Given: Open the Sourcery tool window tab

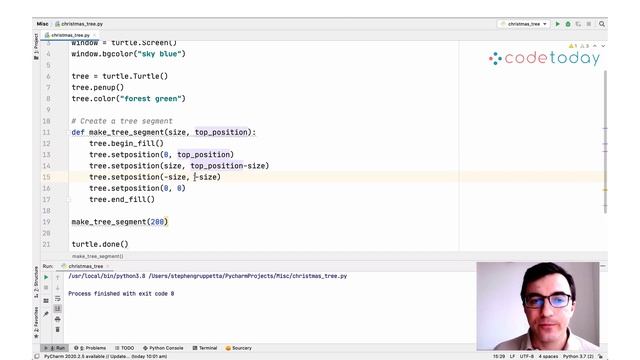Looking at the screenshot, I should [x=239, y=348].
